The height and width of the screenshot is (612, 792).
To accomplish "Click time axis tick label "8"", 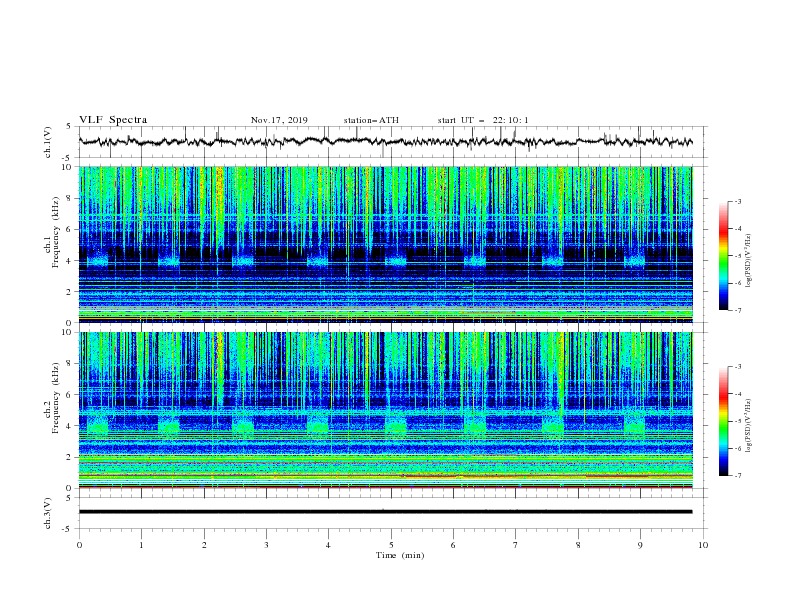I will [x=578, y=545].
